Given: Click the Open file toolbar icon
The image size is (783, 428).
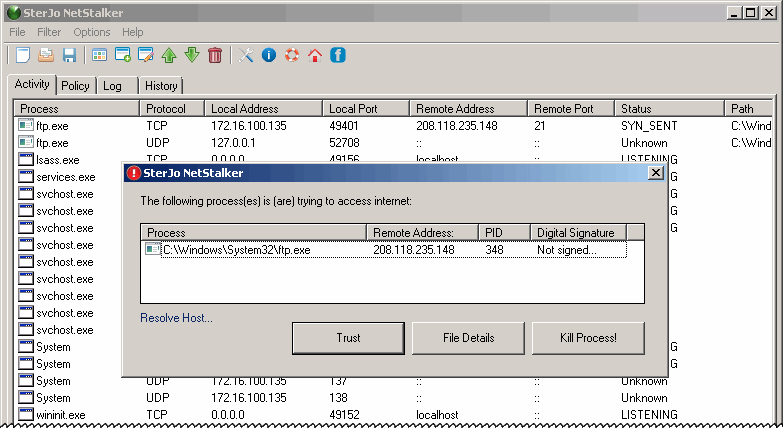Looking at the screenshot, I should [47, 55].
